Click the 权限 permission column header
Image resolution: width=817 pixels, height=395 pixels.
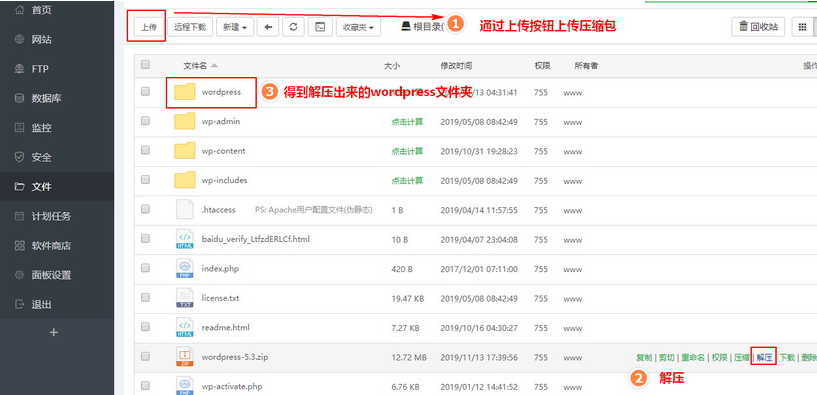542,66
